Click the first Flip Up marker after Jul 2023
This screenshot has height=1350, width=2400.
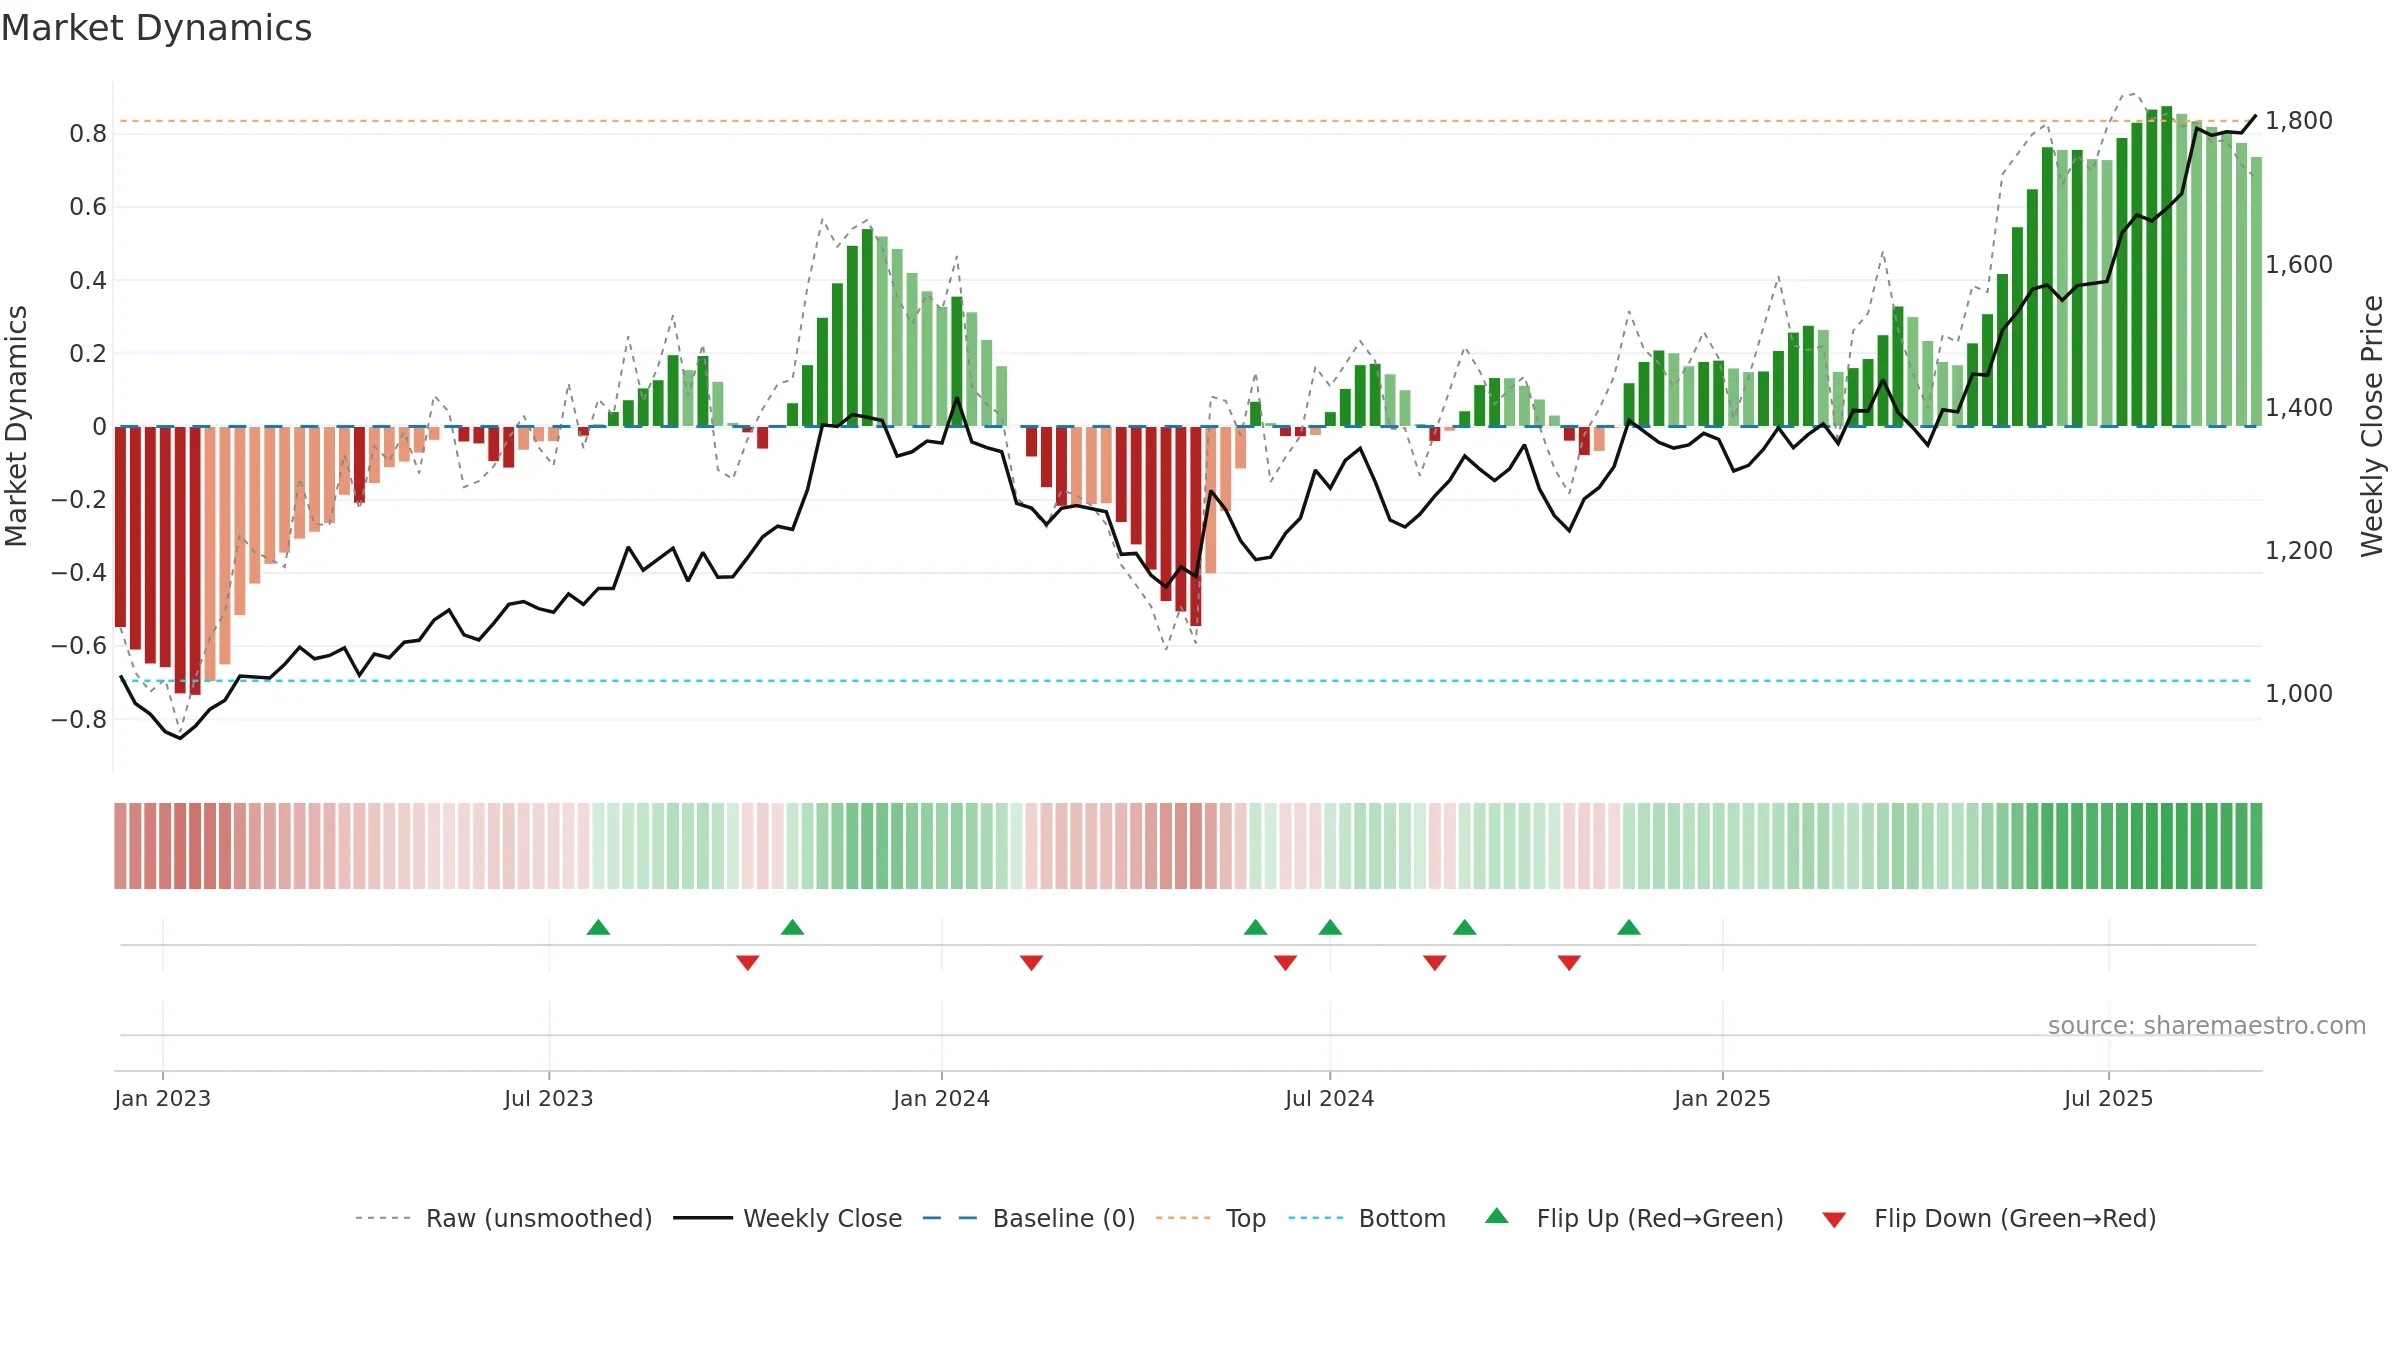(x=598, y=927)
